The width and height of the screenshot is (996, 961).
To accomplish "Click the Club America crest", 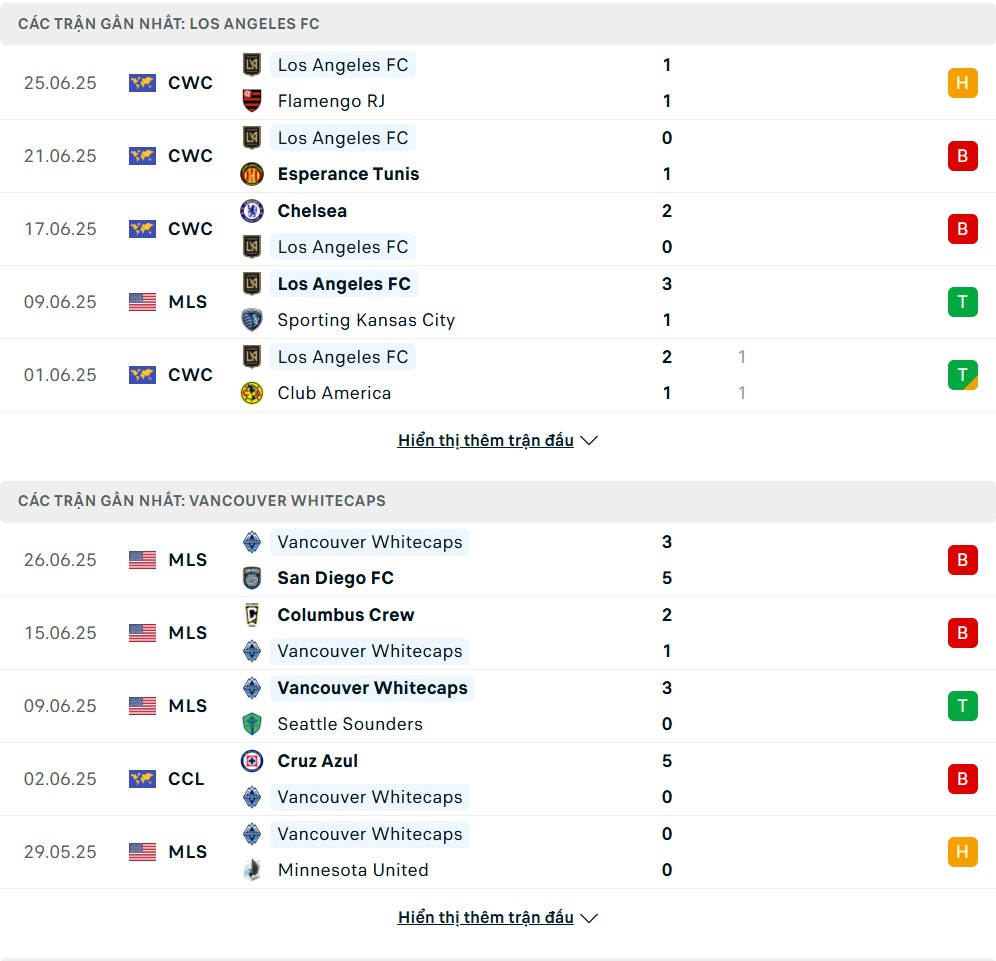I will [x=252, y=393].
